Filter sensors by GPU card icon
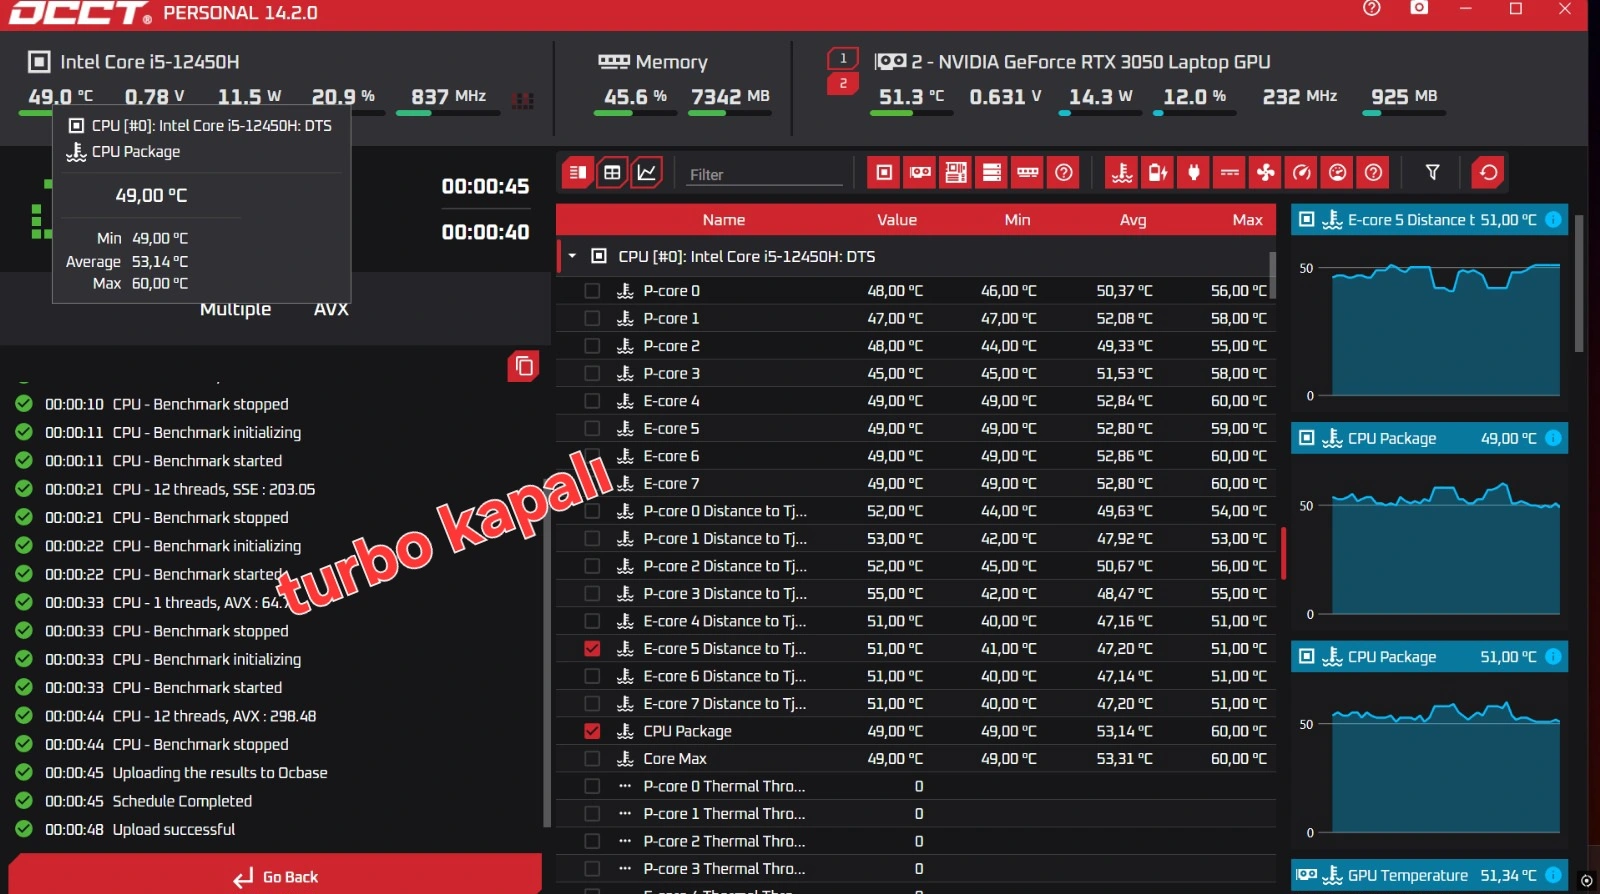Image resolution: width=1600 pixels, height=894 pixels. (x=920, y=173)
